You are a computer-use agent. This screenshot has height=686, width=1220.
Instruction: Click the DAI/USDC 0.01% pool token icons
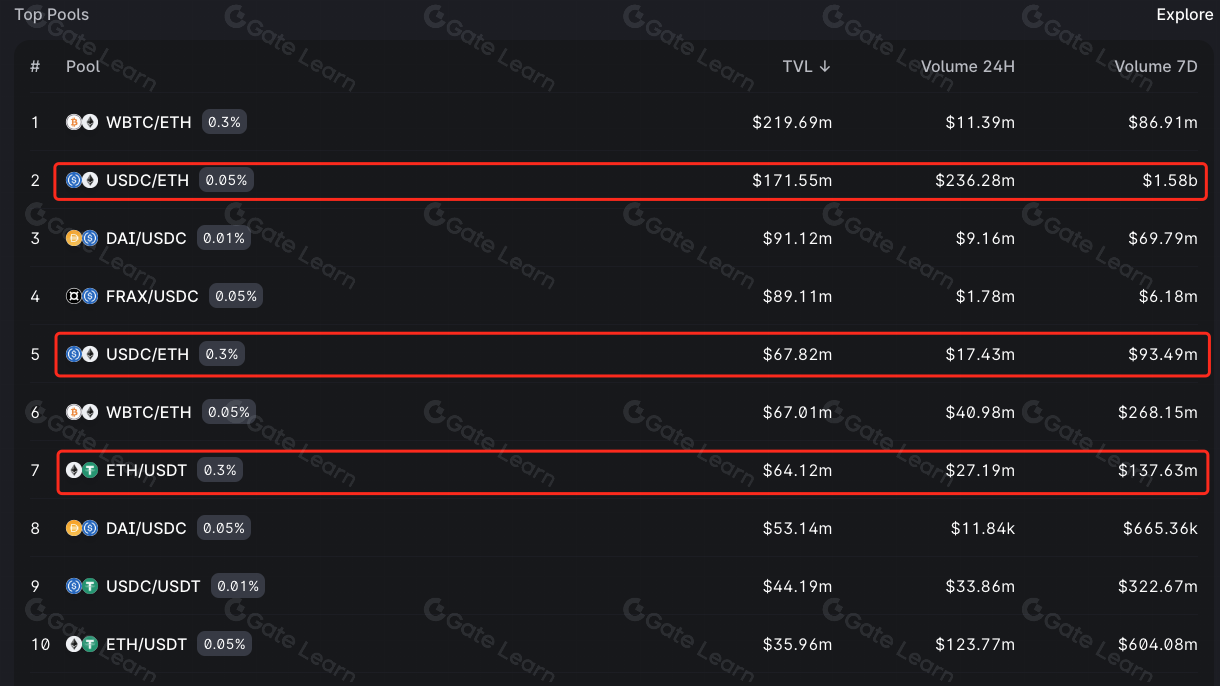pyautogui.click(x=82, y=238)
